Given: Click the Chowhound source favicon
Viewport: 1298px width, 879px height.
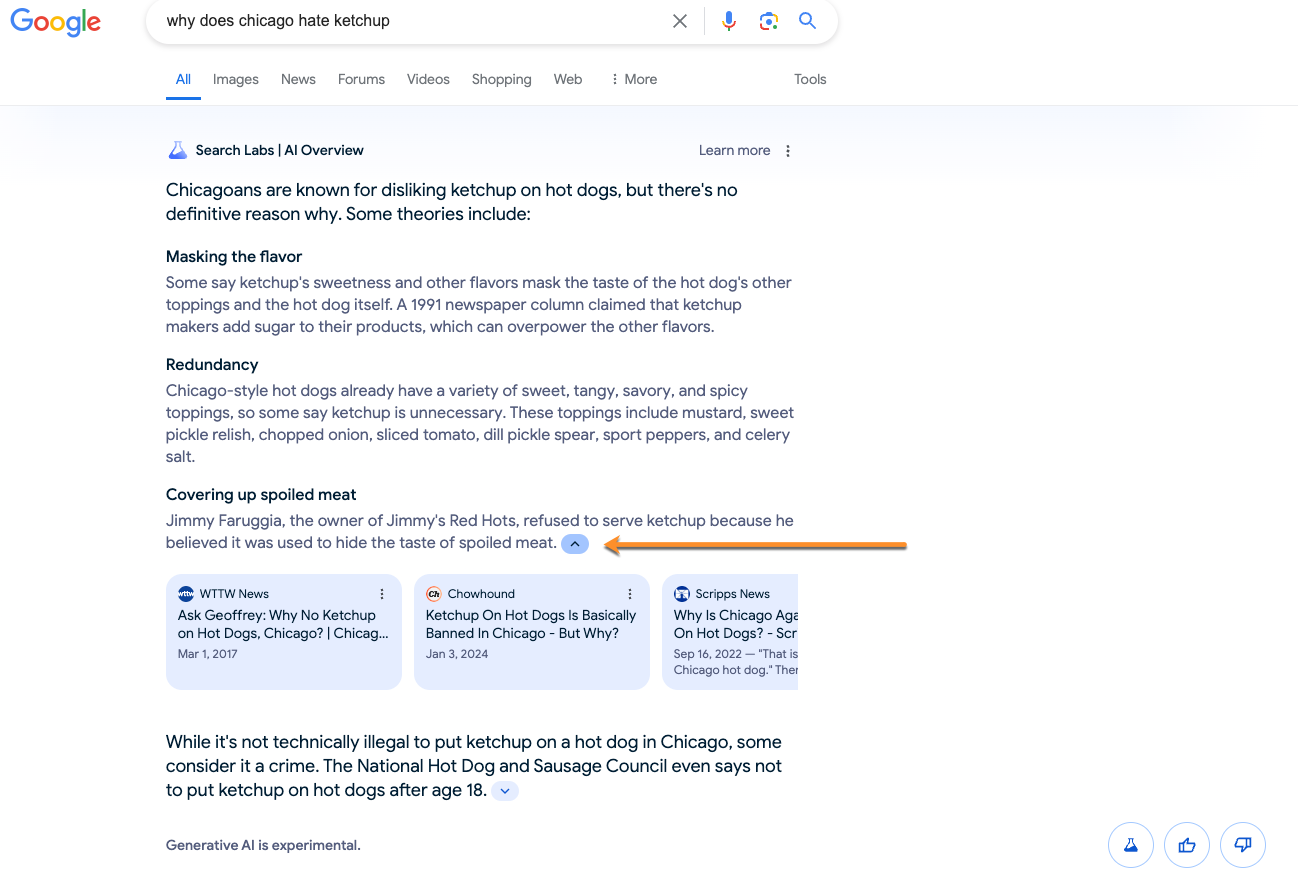Looking at the screenshot, I should 434,594.
